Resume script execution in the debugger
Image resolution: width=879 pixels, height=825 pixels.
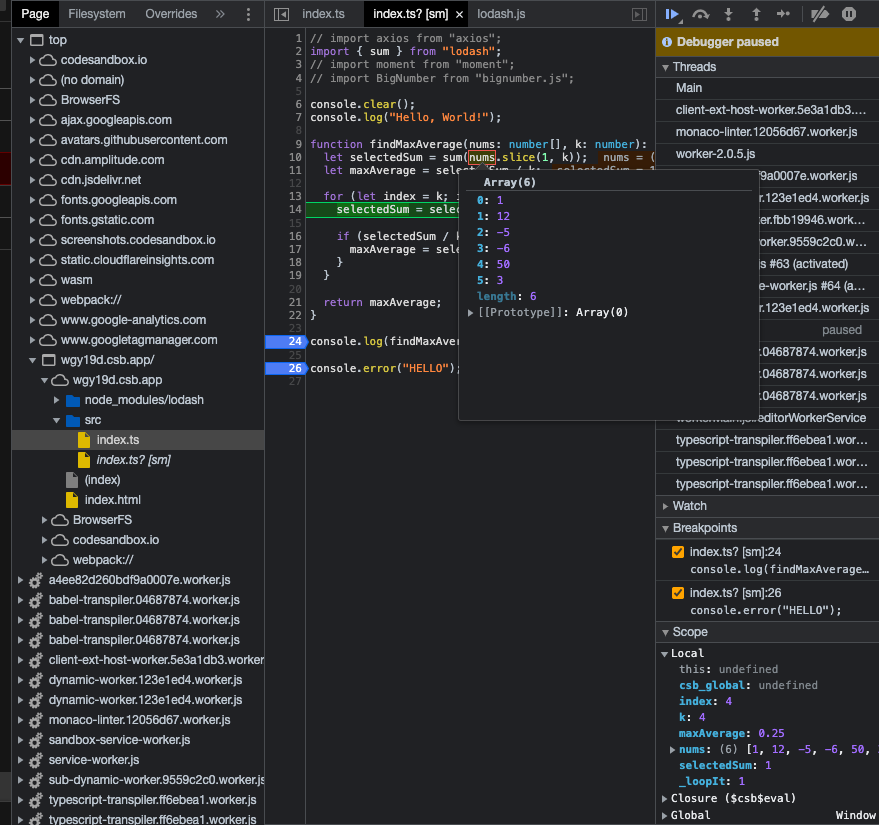pyautogui.click(x=671, y=14)
